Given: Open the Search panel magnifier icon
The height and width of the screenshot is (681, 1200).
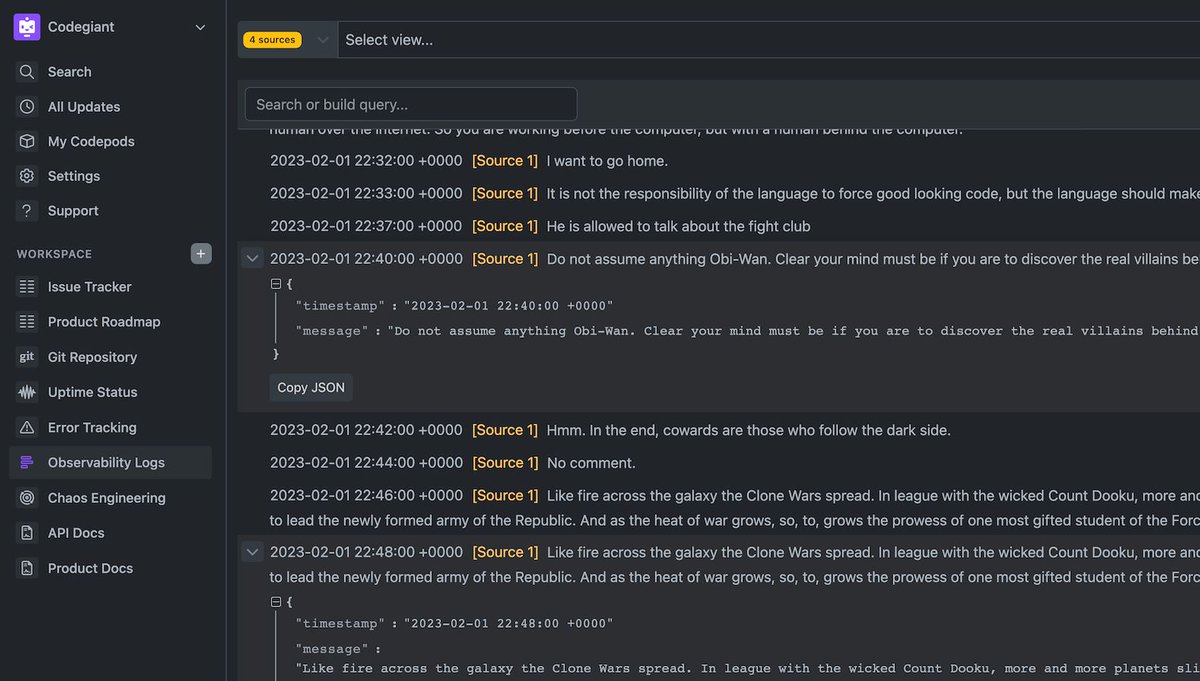Looking at the screenshot, I should click(27, 71).
